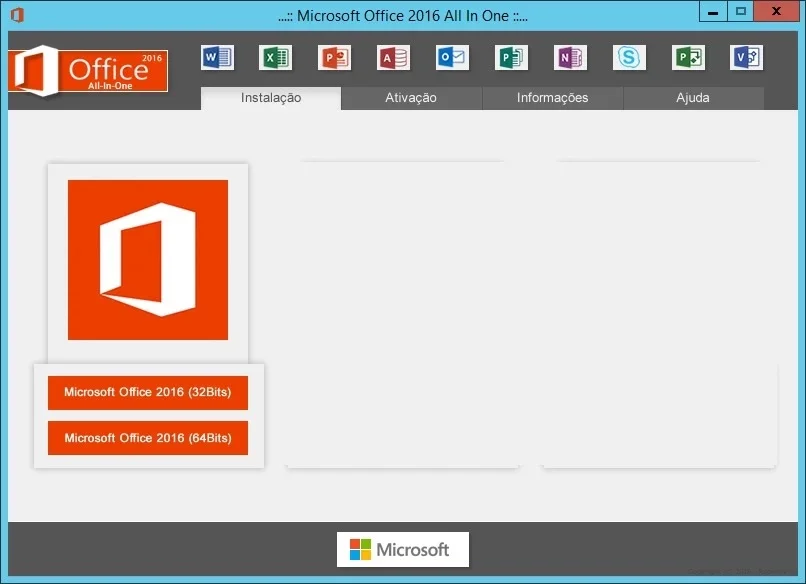Screen dimensions: 806x584
Task: Install Microsoft Office 2016 (32Bits)
Action: [x=148, y=393]
